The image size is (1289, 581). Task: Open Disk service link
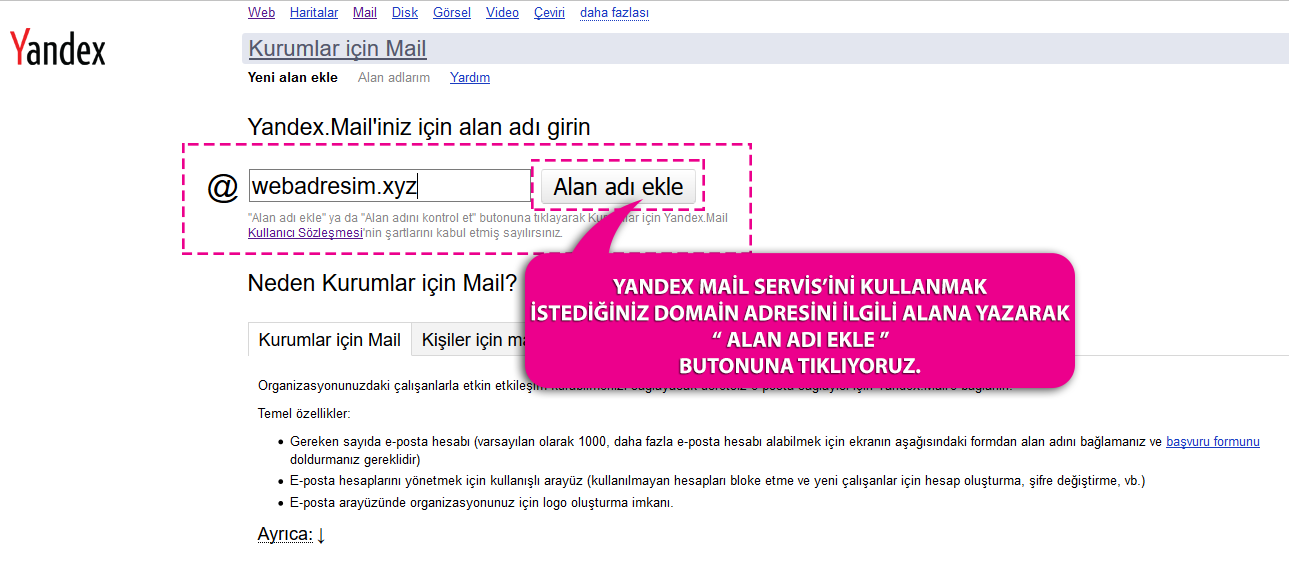(405, 13)
